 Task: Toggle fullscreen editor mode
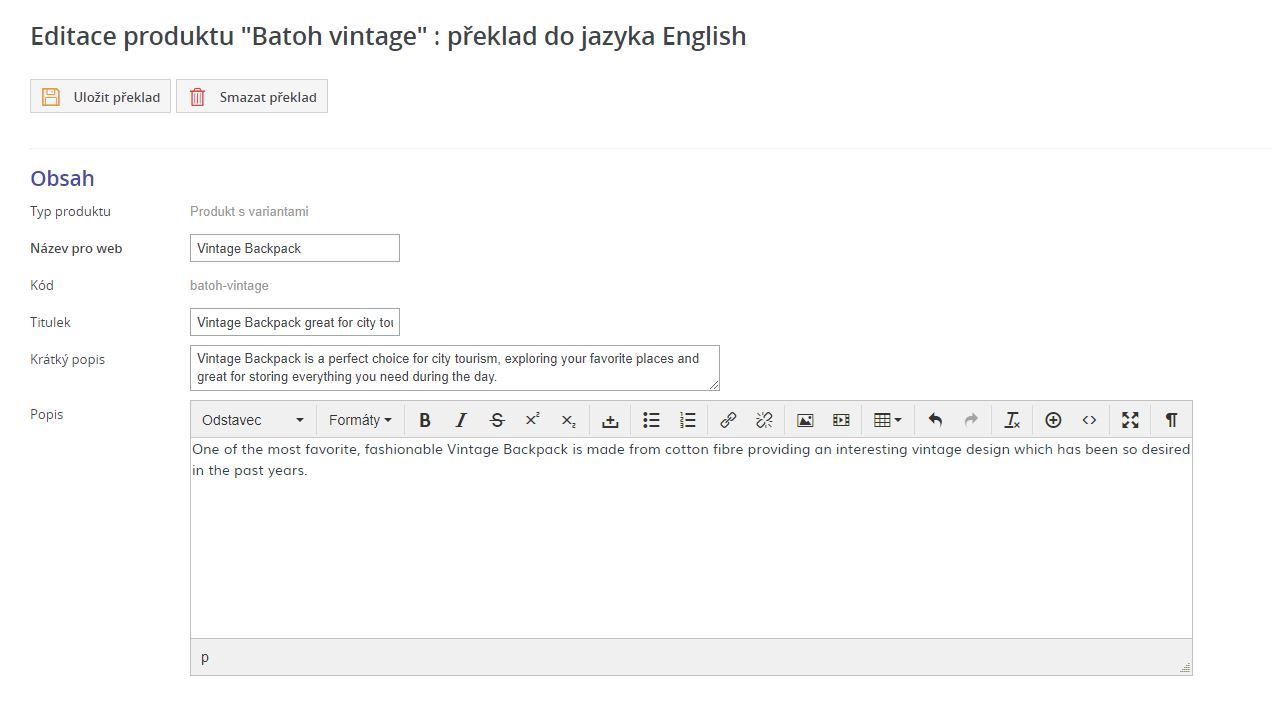pos(1130,420)
